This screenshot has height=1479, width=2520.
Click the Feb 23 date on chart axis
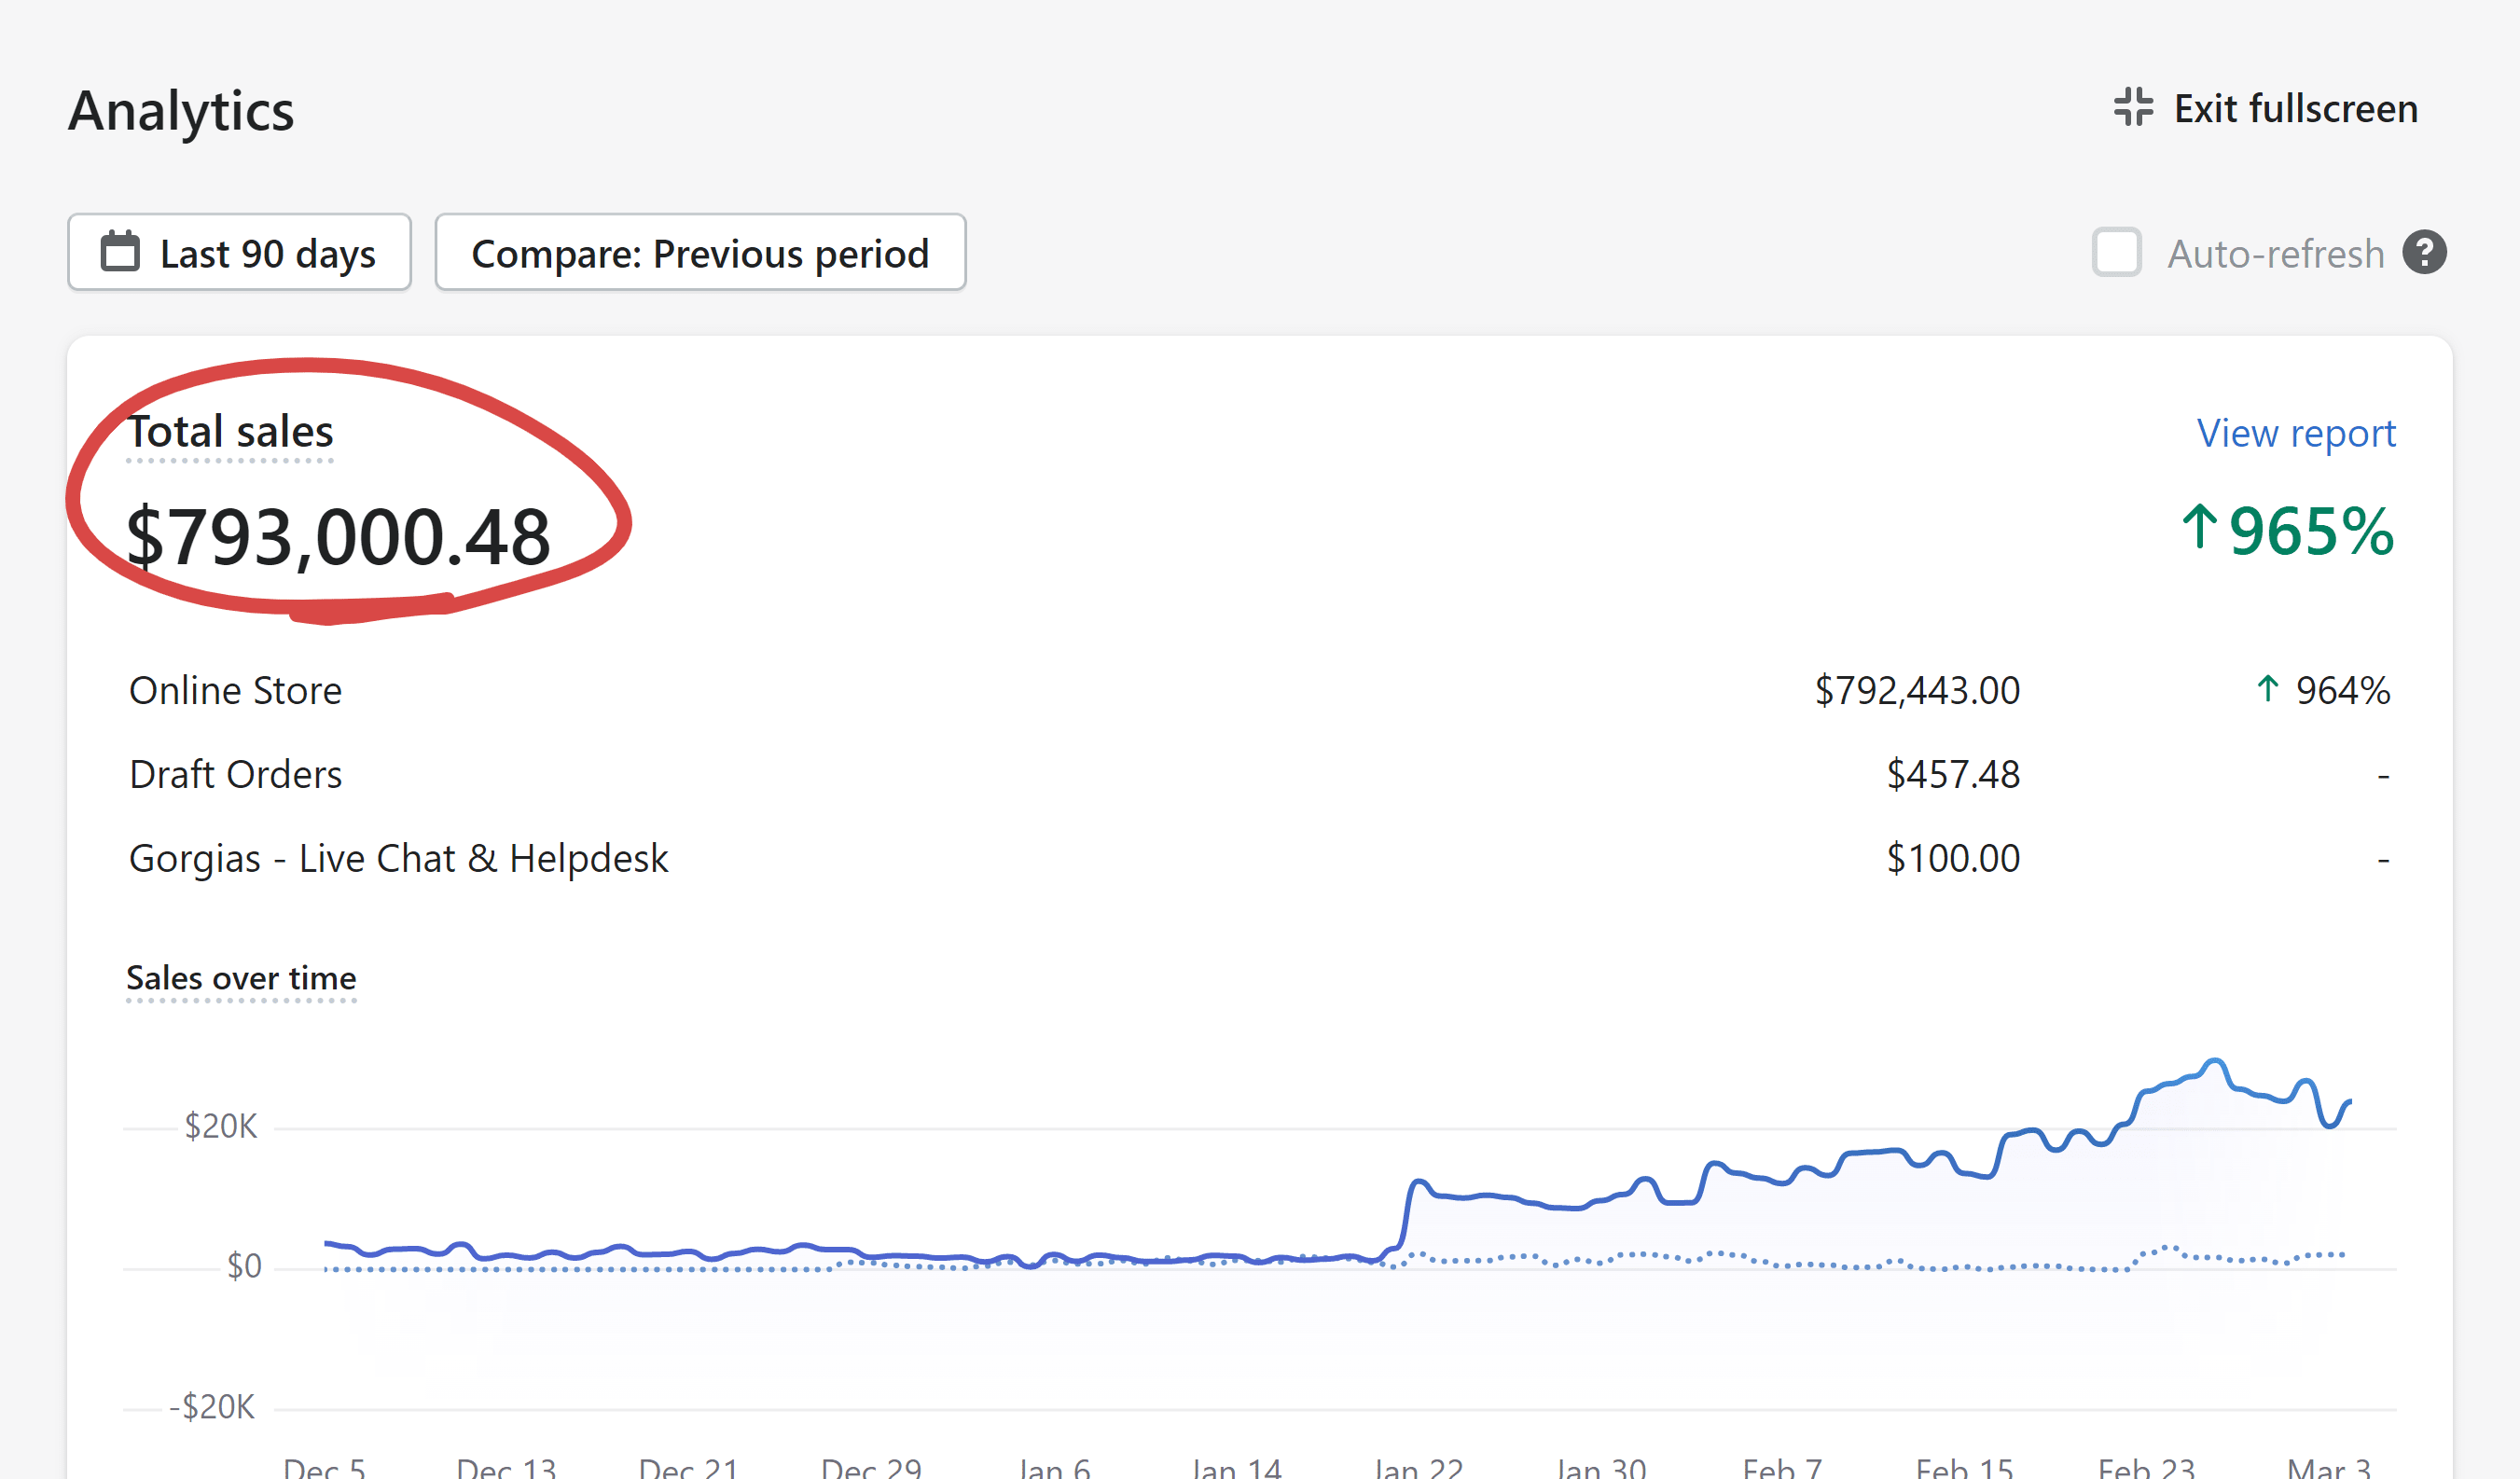pyautogui.click(x=2146, y=1467)
